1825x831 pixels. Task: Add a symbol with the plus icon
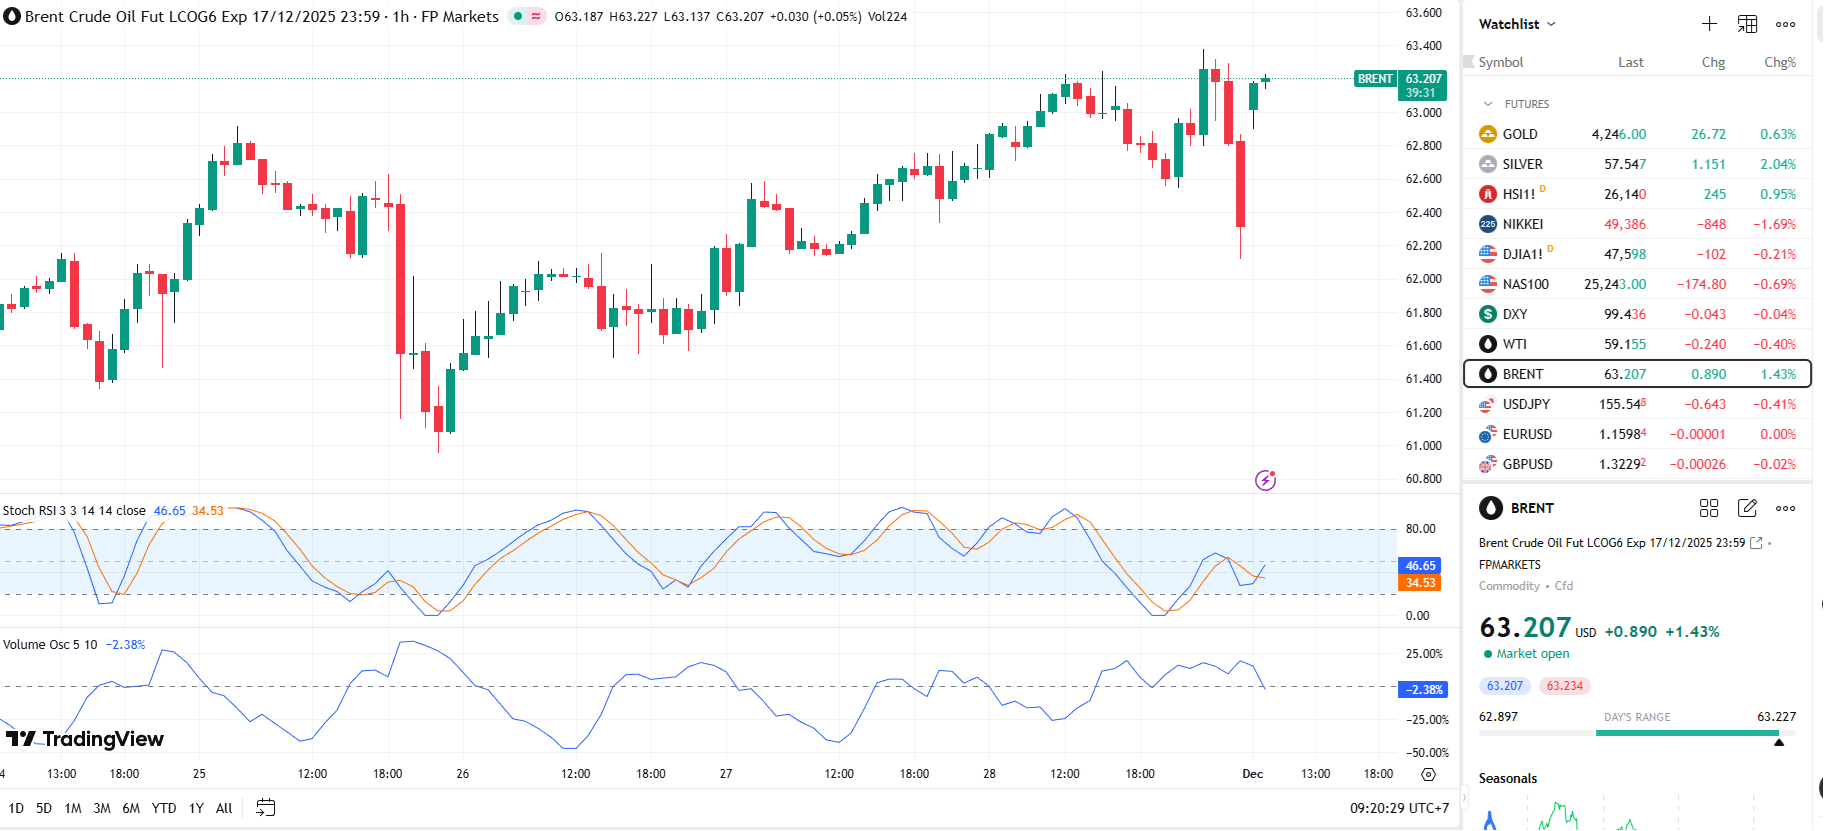(1709, 24)
